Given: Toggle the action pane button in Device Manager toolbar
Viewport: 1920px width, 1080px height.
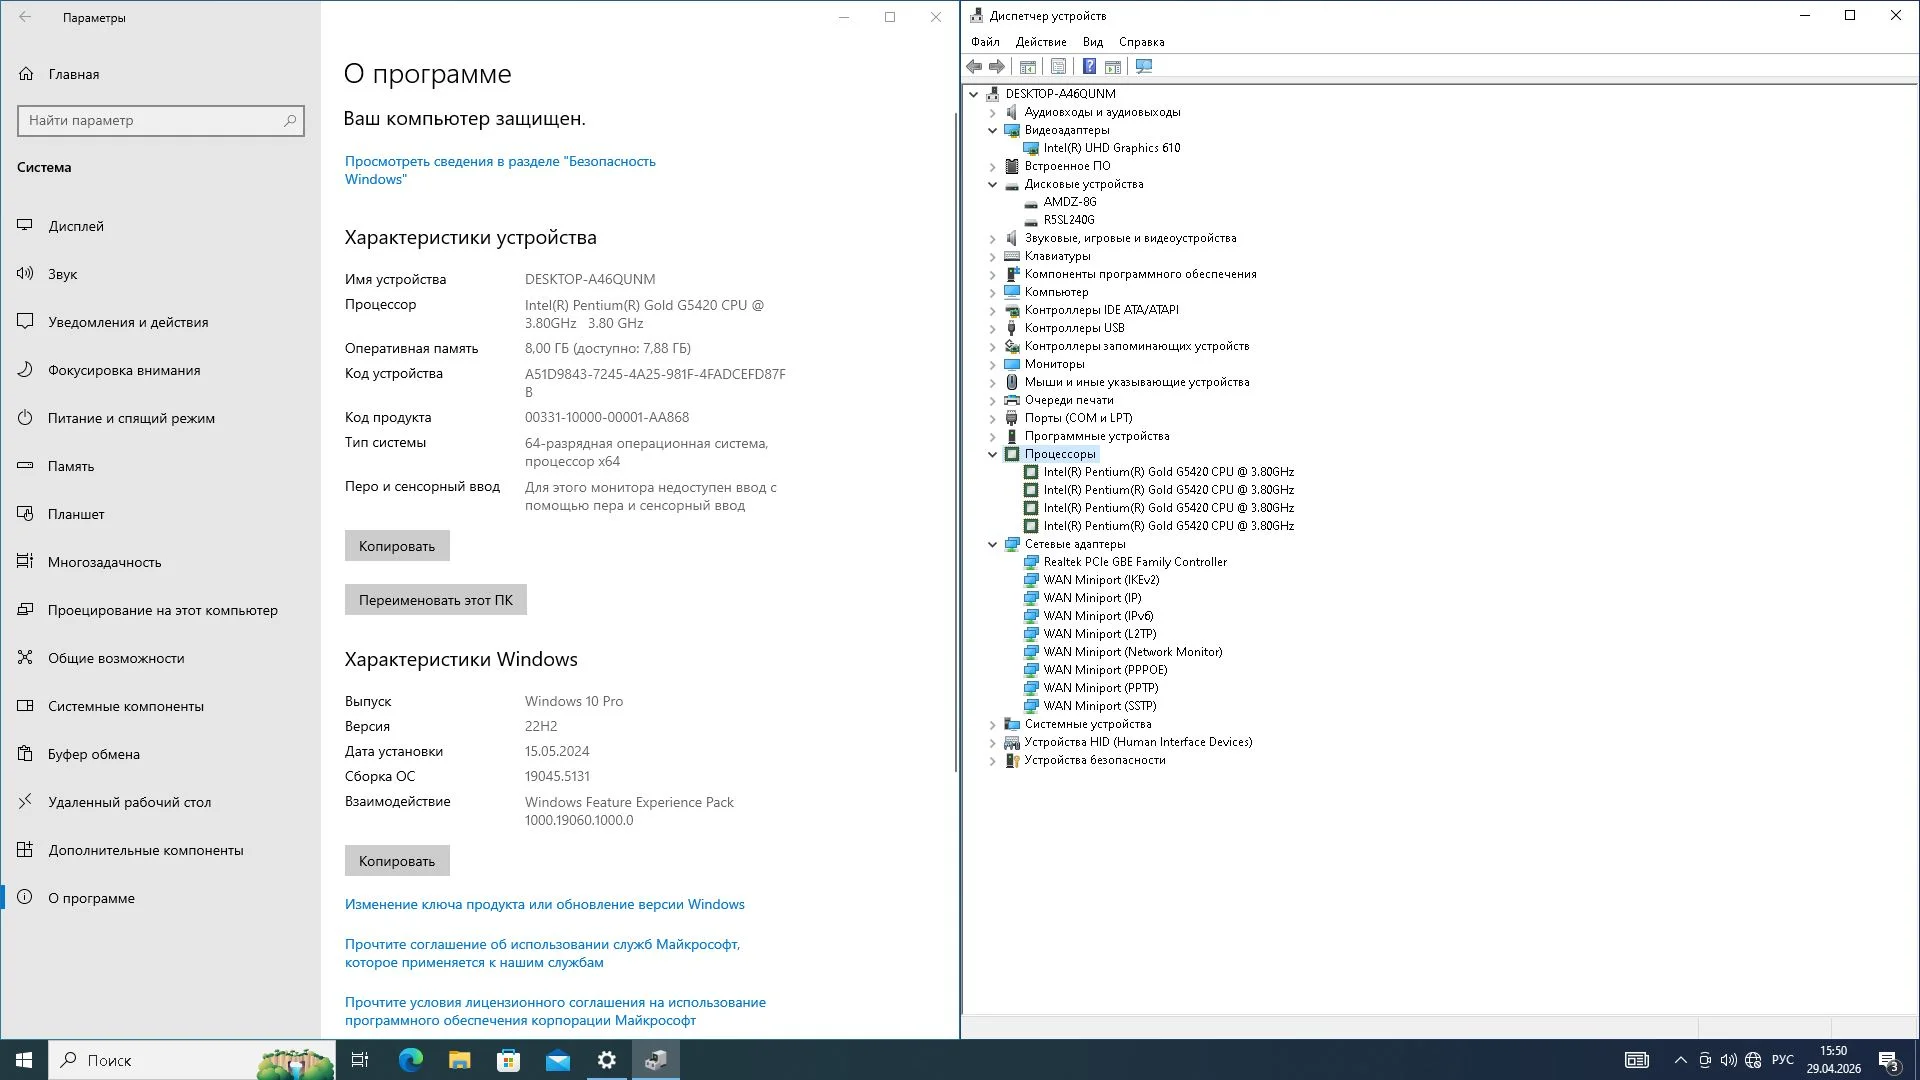Looking at the screenshot, I should click(1113, 66).
